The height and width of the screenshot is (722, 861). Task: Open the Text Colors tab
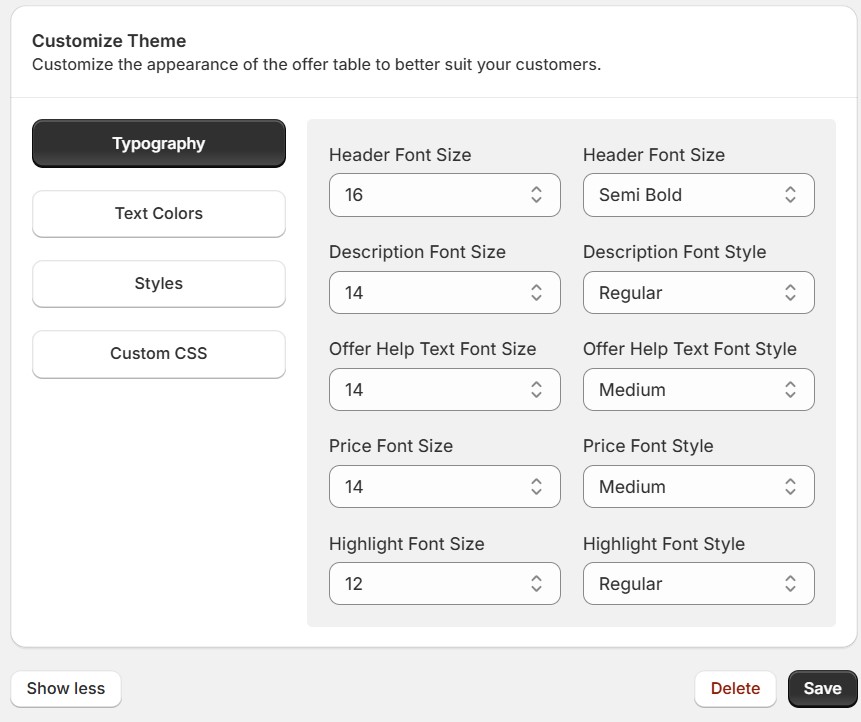(158, 214)
